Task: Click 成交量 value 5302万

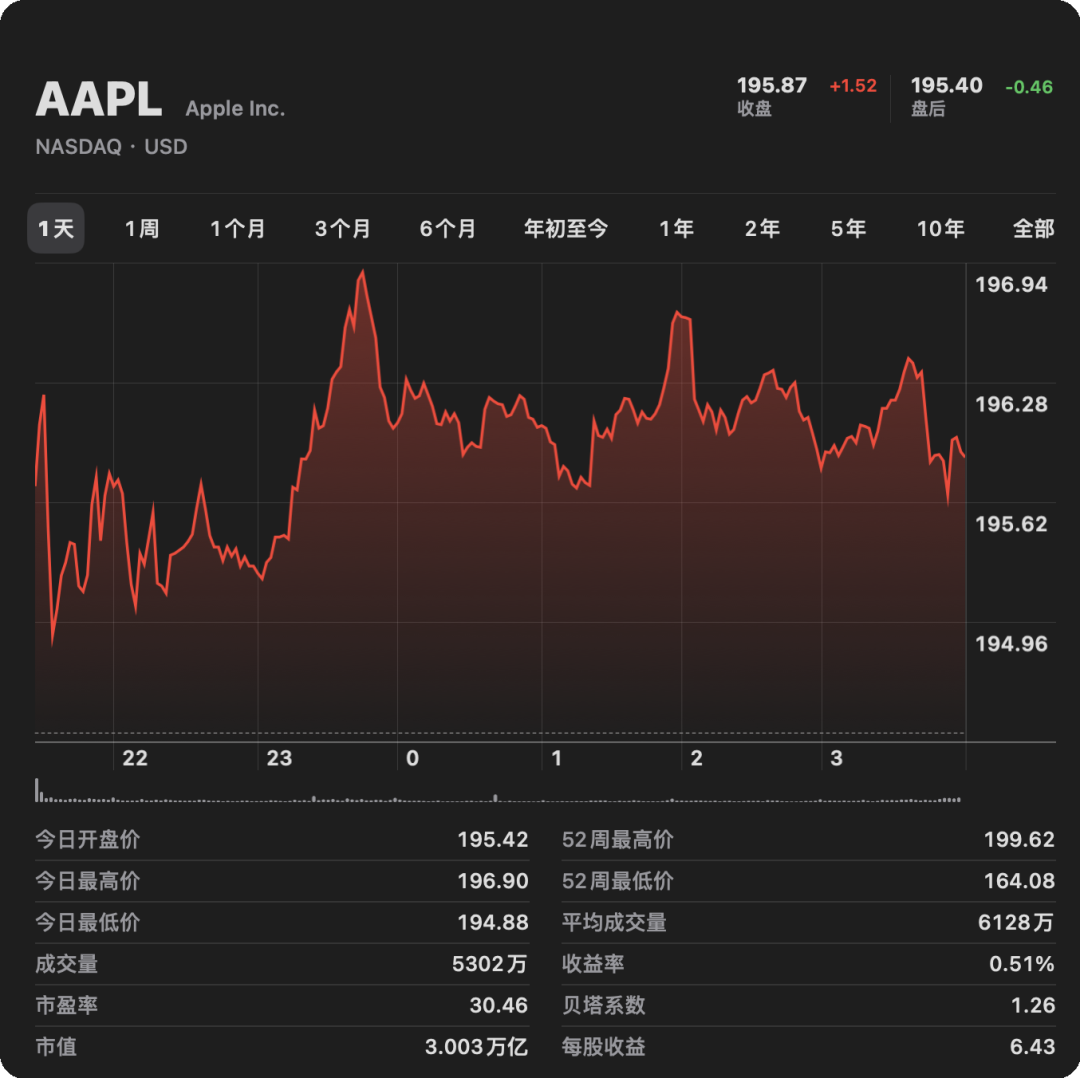Action: (x=490, y=964)
